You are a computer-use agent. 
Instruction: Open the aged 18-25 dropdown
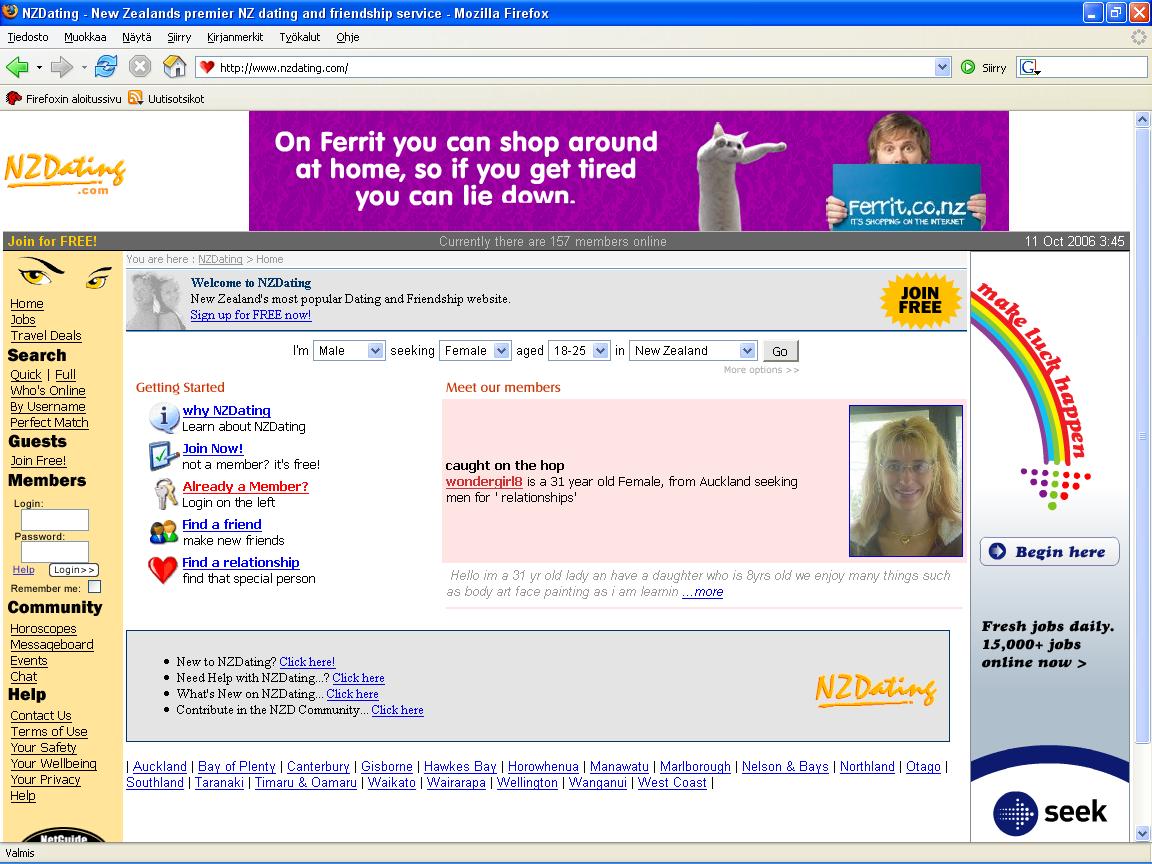[579, 350]
